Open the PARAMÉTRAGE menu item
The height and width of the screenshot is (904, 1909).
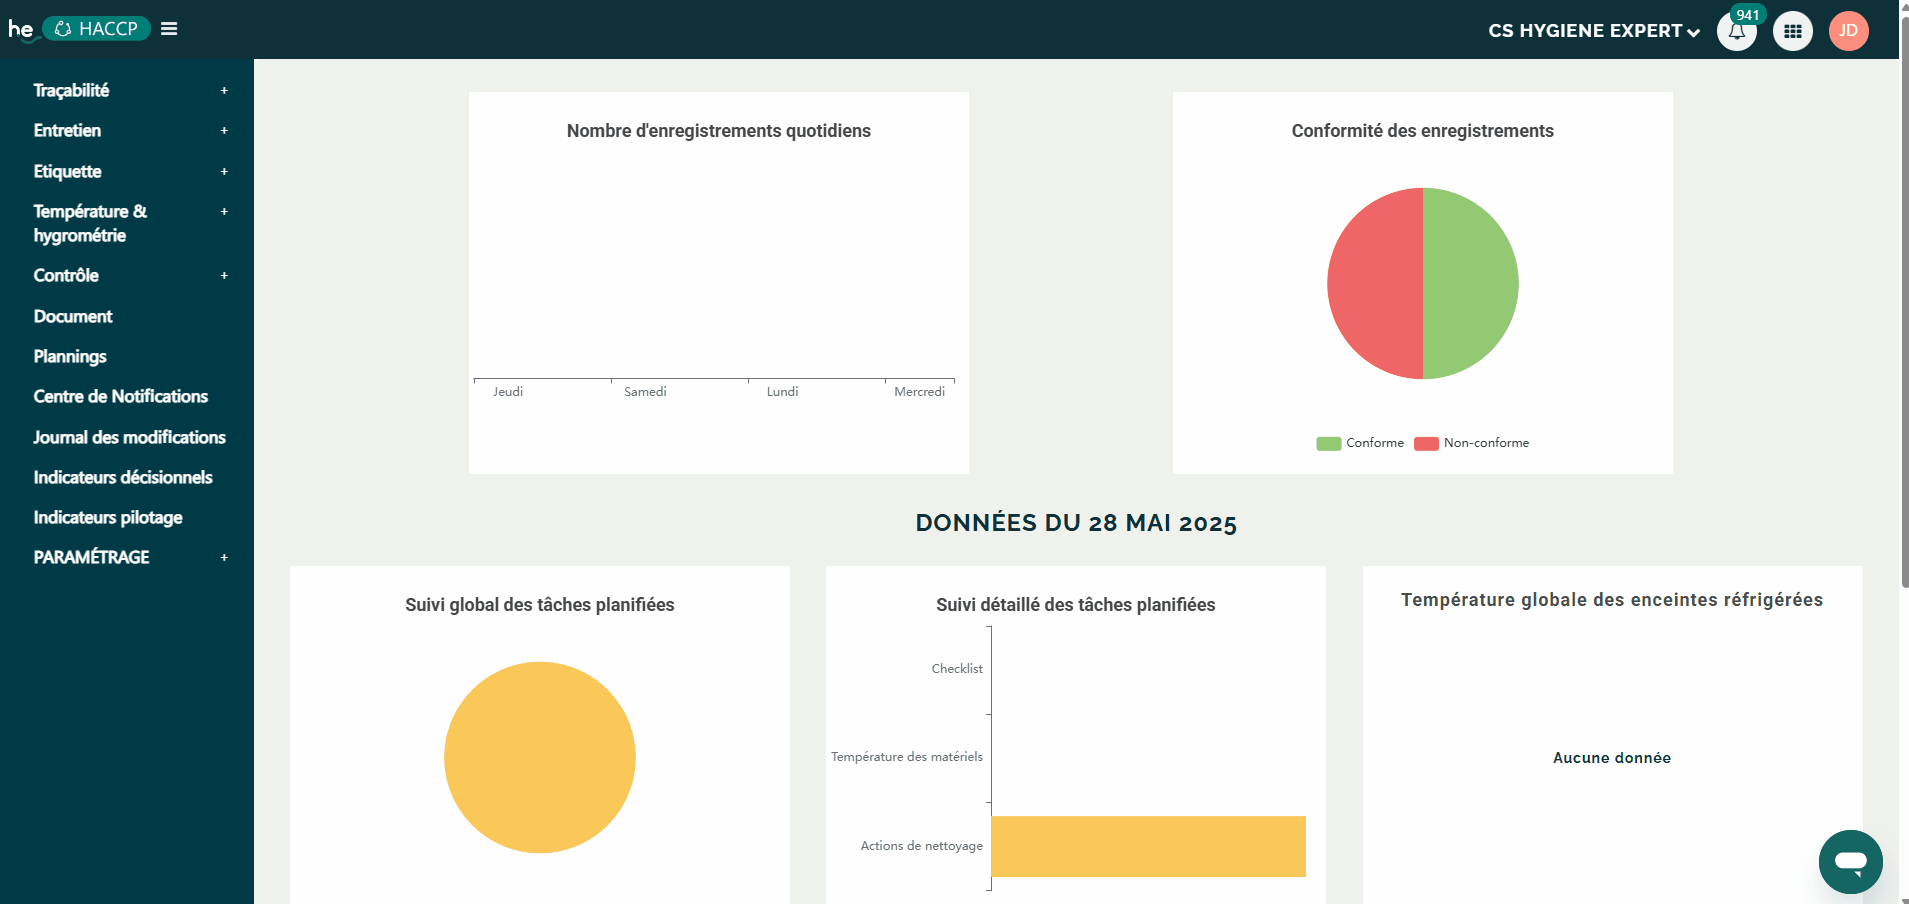pyautogui.click(x=91, y=557)
